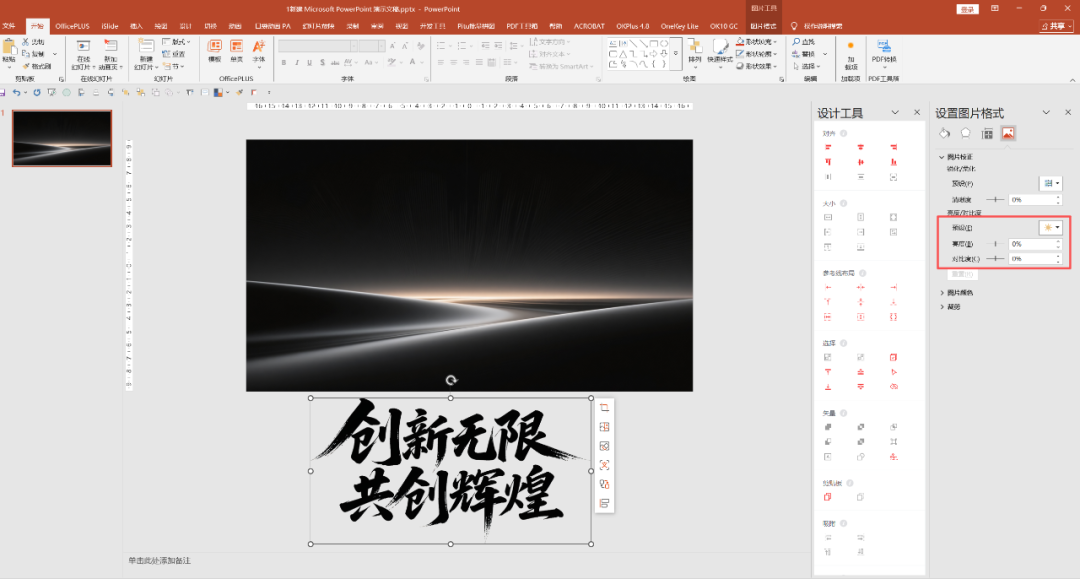Screen dimensions: 1080x579
Task: Click the PDF转换 icon in PDF工具集 group
Action: pos(884,45)
